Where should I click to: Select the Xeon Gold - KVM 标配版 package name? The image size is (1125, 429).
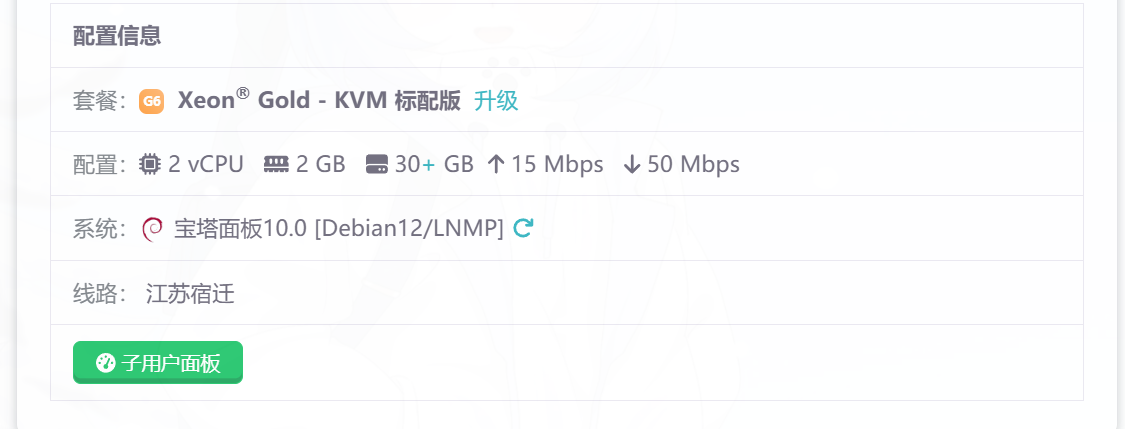[319, 100]
